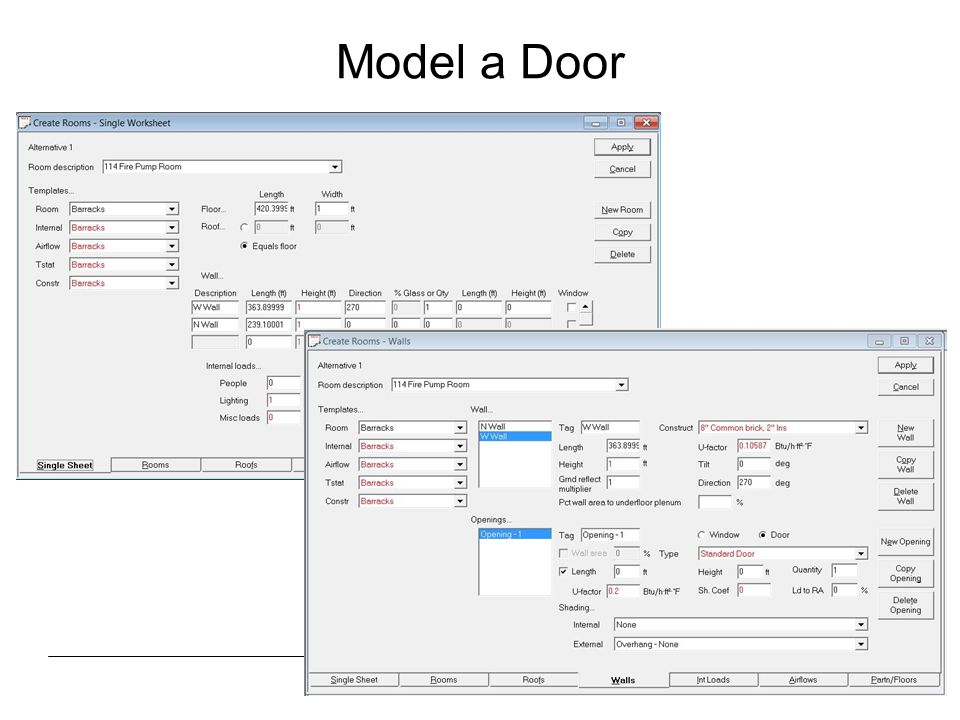This screenshot has height=720, width=960.
Task: Close the Create Rooms - Single Worksheet window
Action: [645, 122]
